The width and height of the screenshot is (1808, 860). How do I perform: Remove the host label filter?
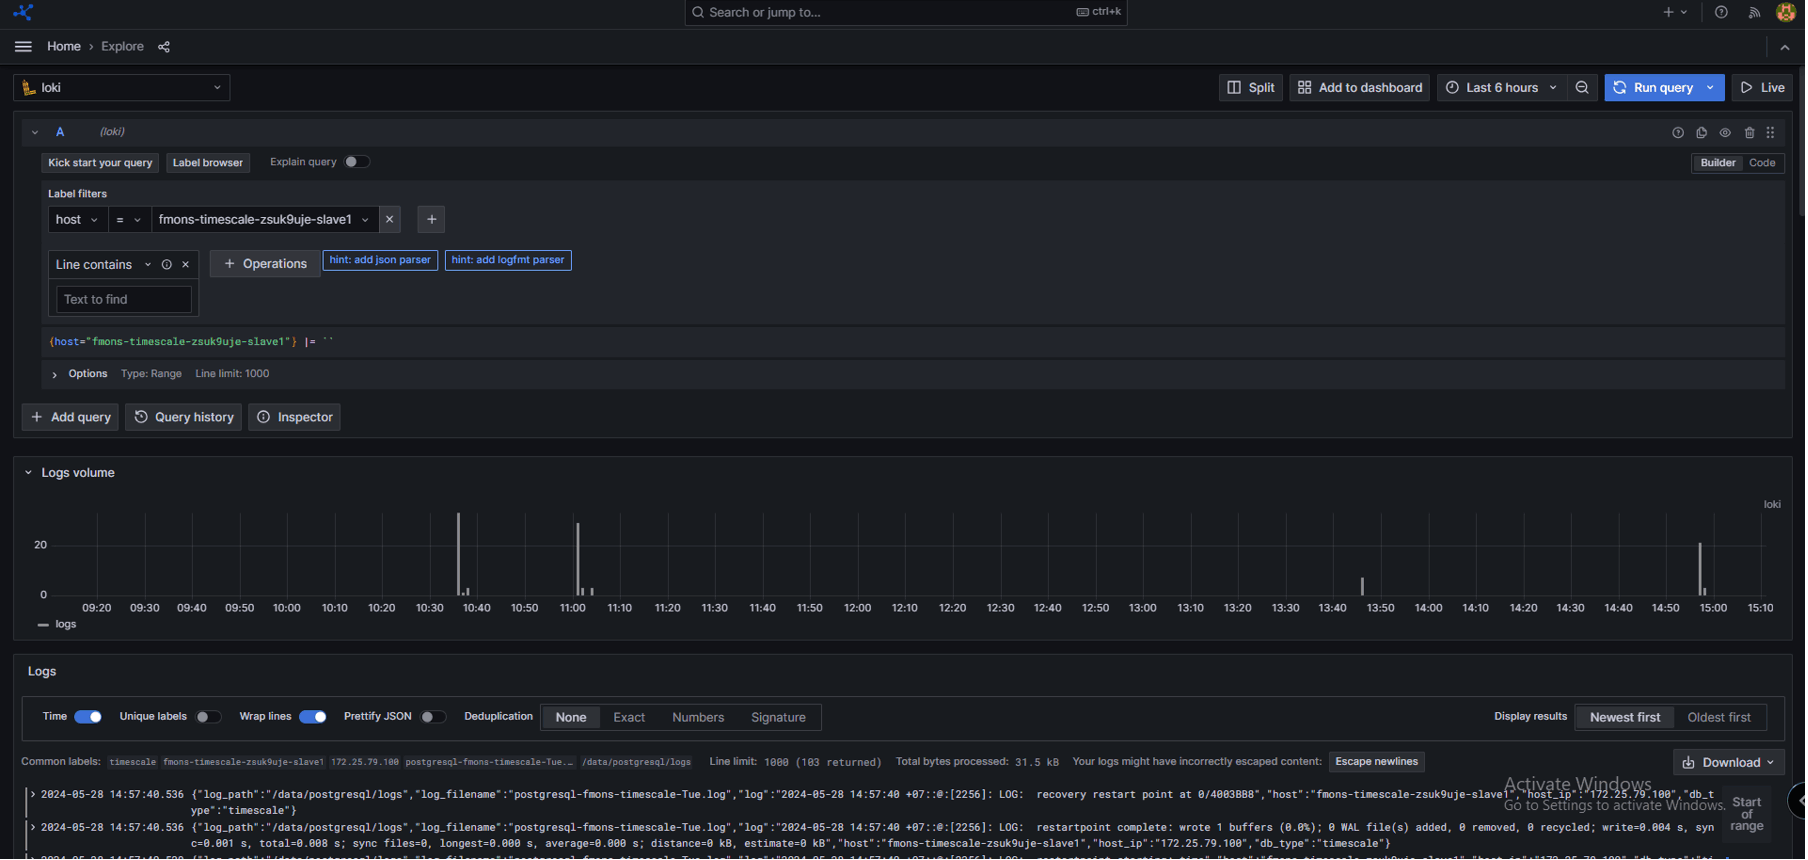click(x=390, y=220)
